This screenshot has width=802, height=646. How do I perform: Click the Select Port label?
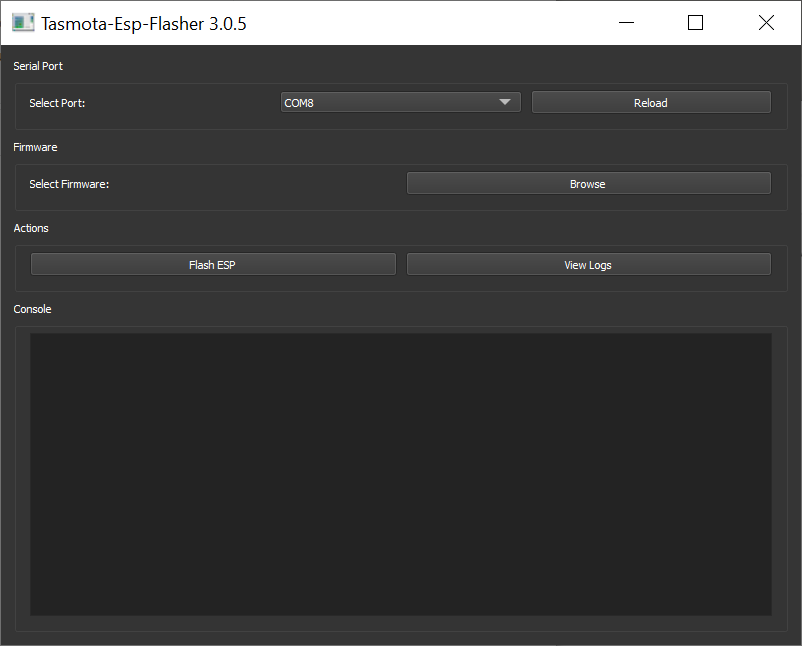pyautogui.click(x=57, y=103)
